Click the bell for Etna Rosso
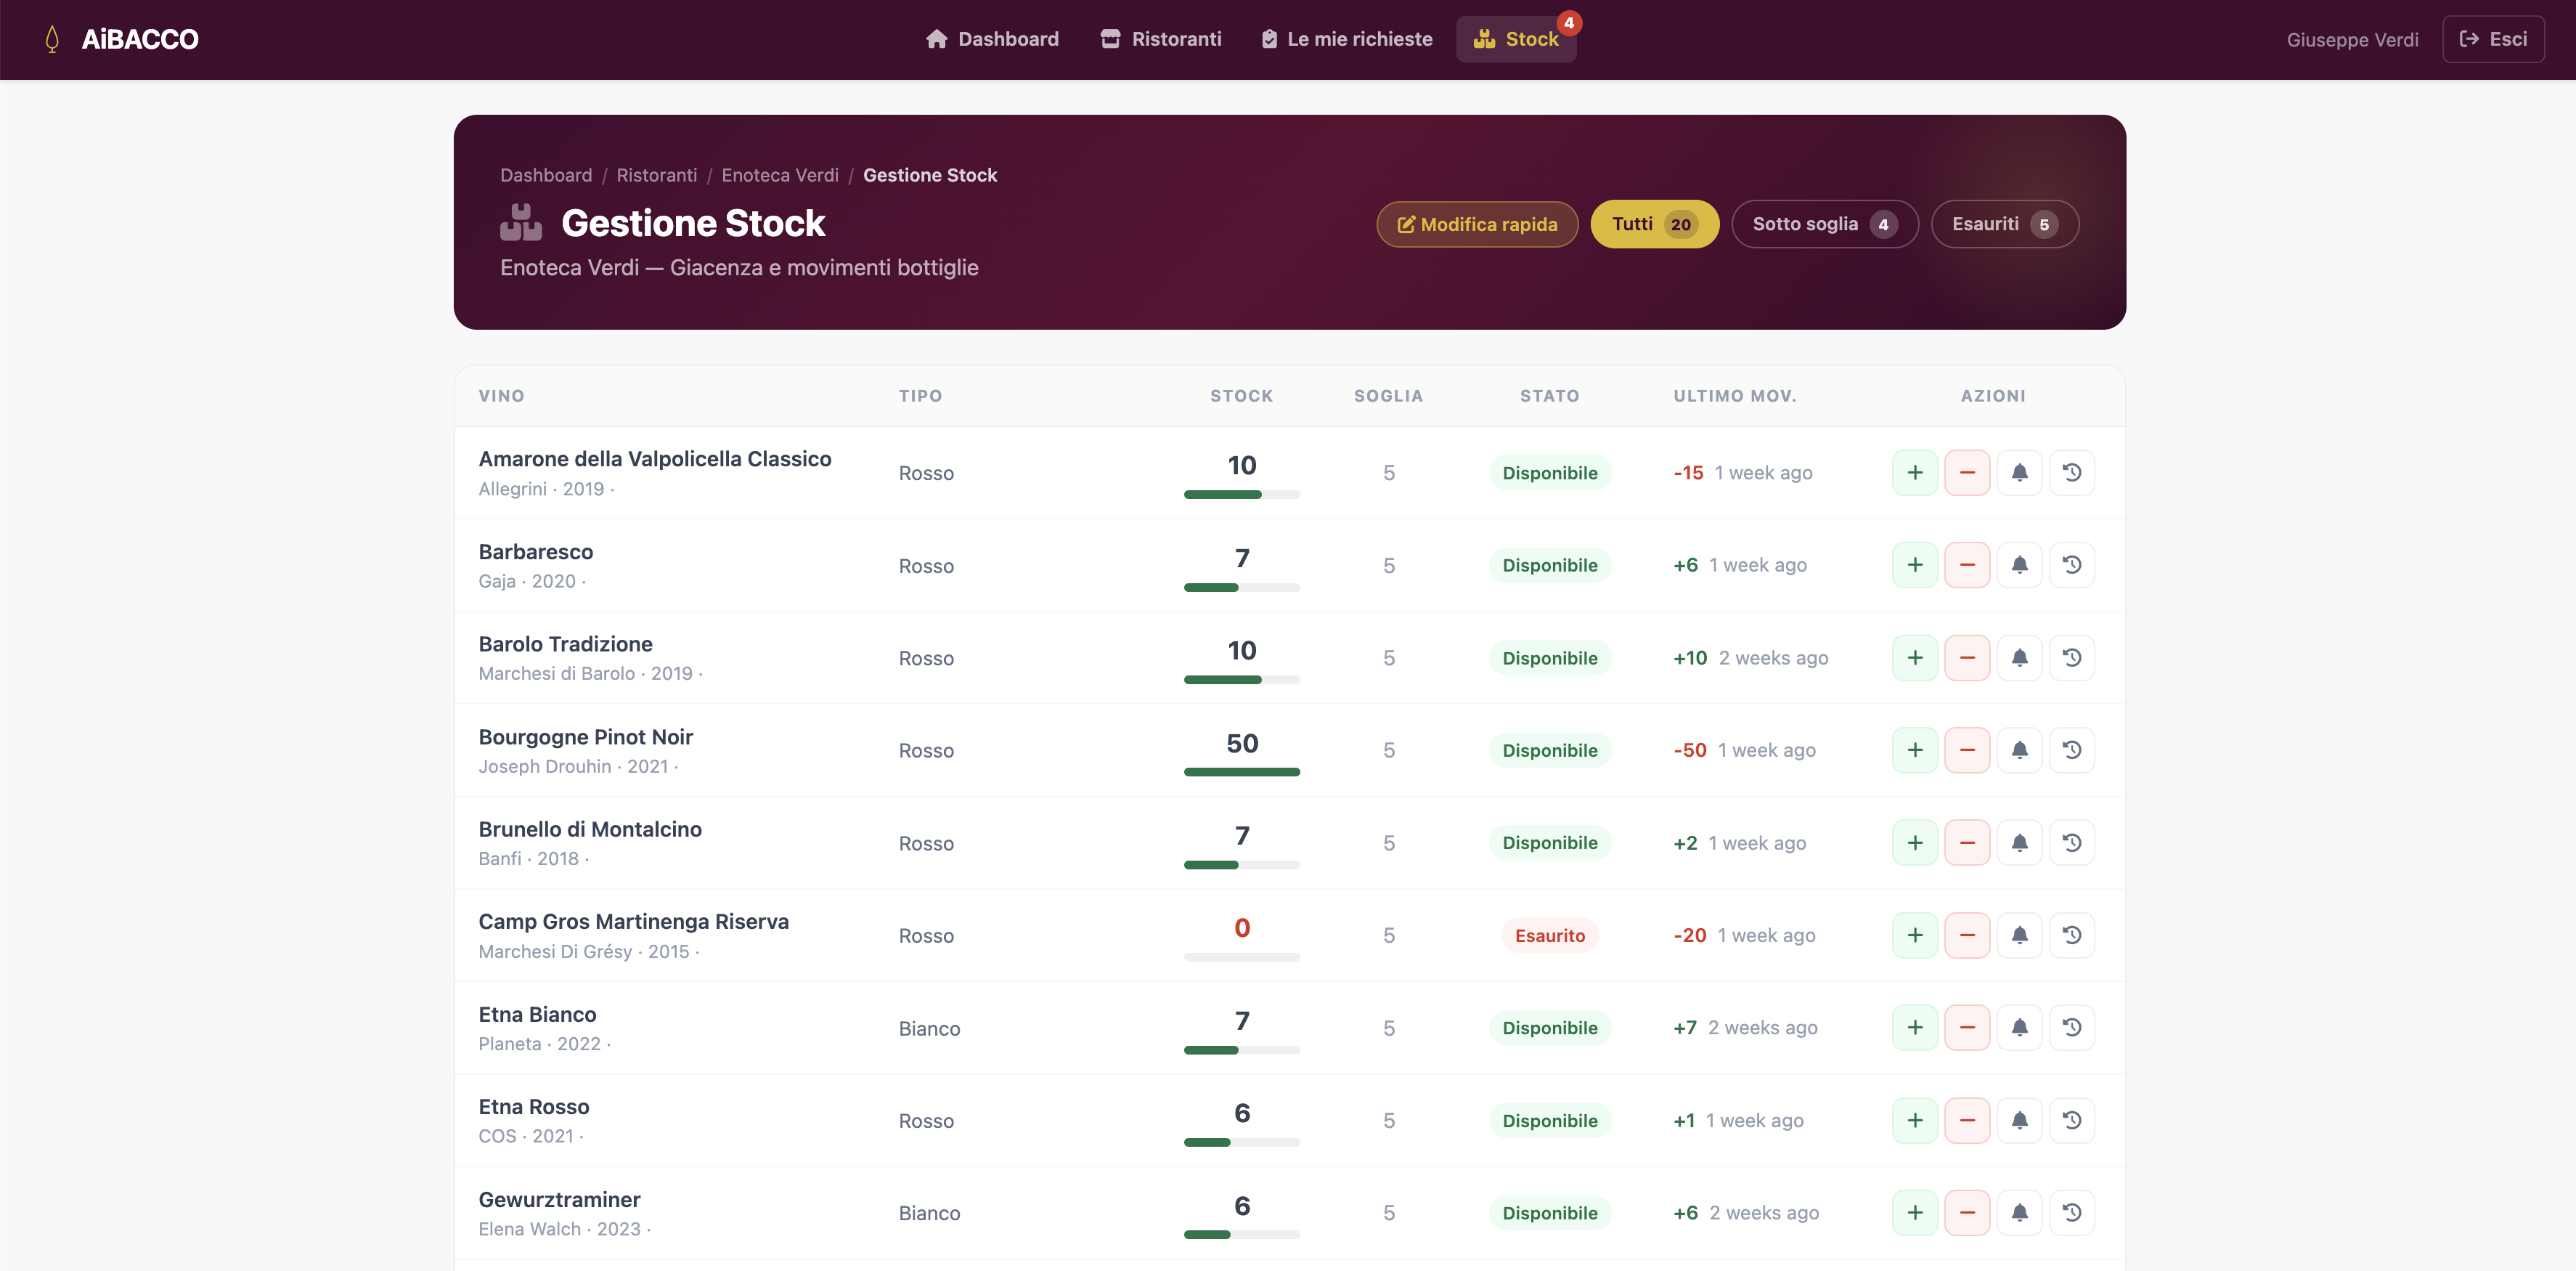 pos(2019,1120)
